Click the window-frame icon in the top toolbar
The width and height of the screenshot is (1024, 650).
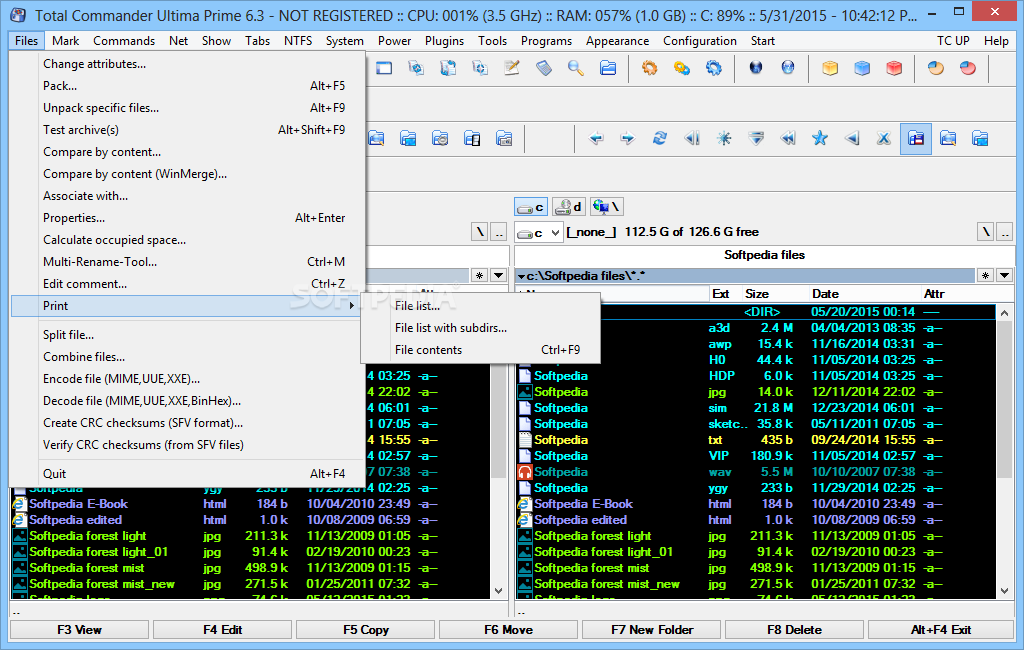(x=384, y=68)
